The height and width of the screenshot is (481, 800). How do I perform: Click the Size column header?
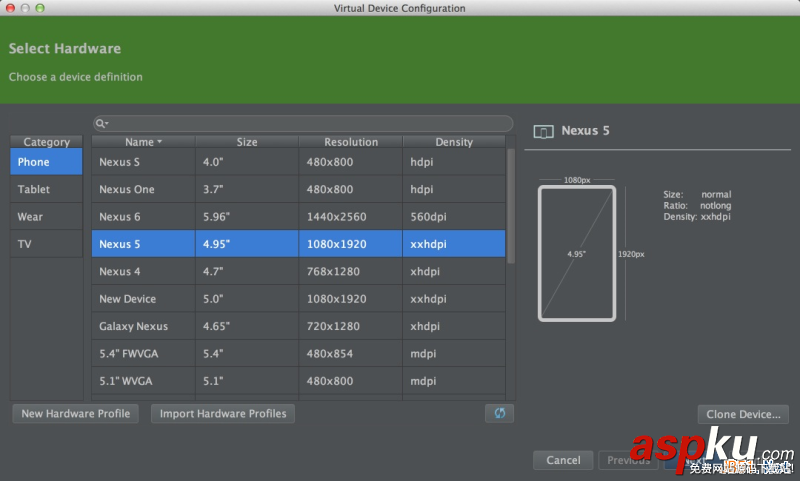tap(247, 142)
